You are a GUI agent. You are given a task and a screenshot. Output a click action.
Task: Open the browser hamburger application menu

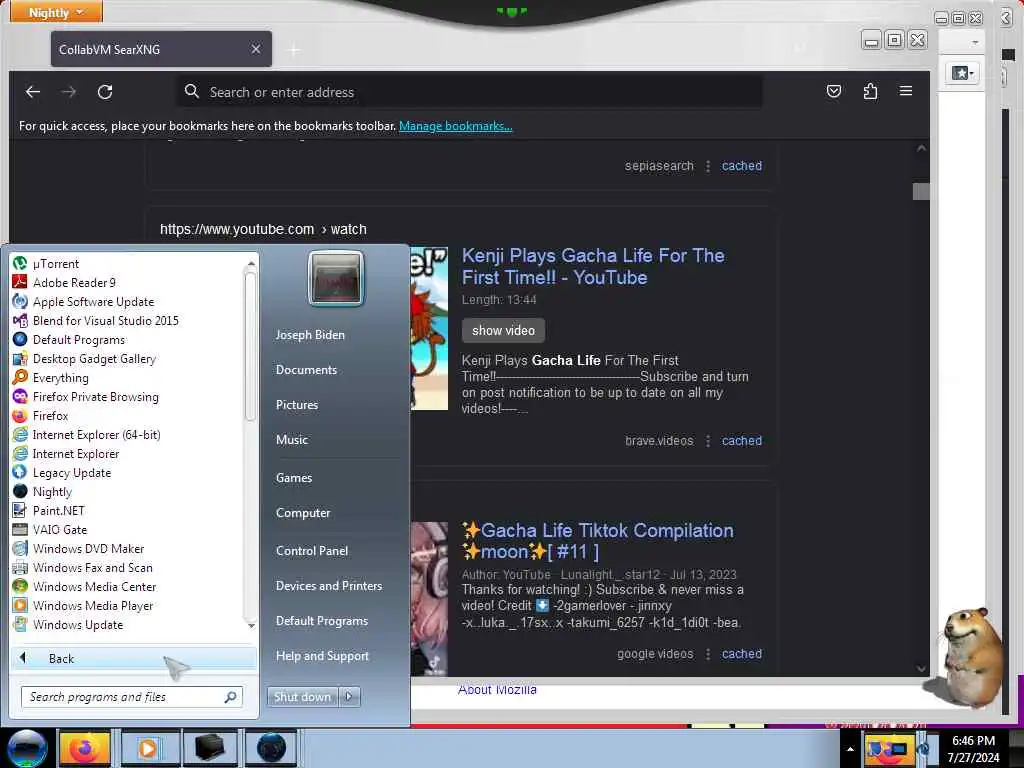[906, 91]
